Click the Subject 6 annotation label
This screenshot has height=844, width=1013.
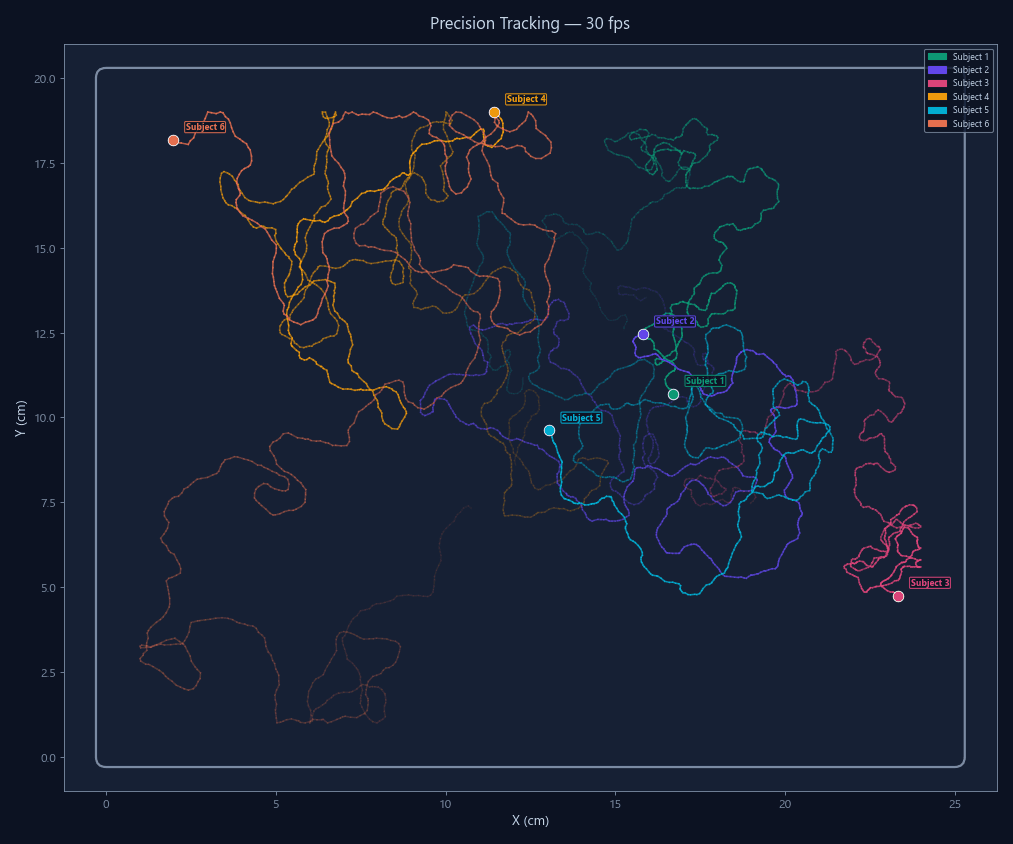205,127
